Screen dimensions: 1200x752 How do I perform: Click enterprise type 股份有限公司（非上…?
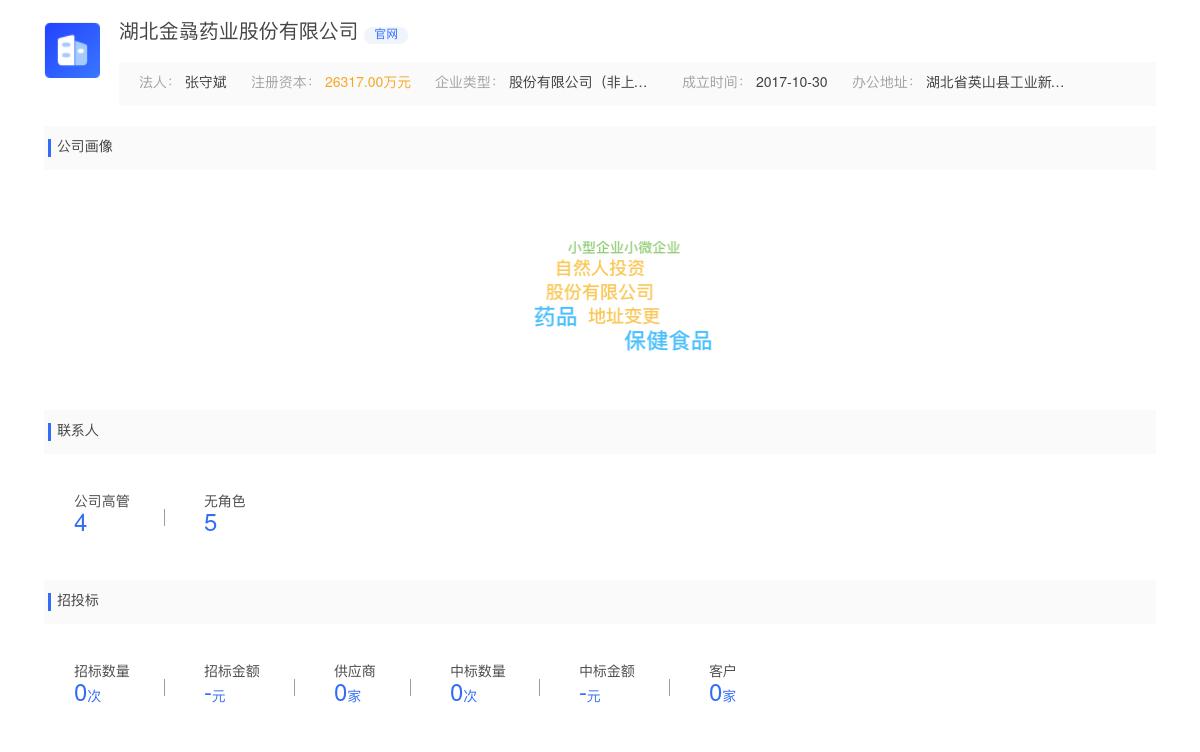(578, 83)
